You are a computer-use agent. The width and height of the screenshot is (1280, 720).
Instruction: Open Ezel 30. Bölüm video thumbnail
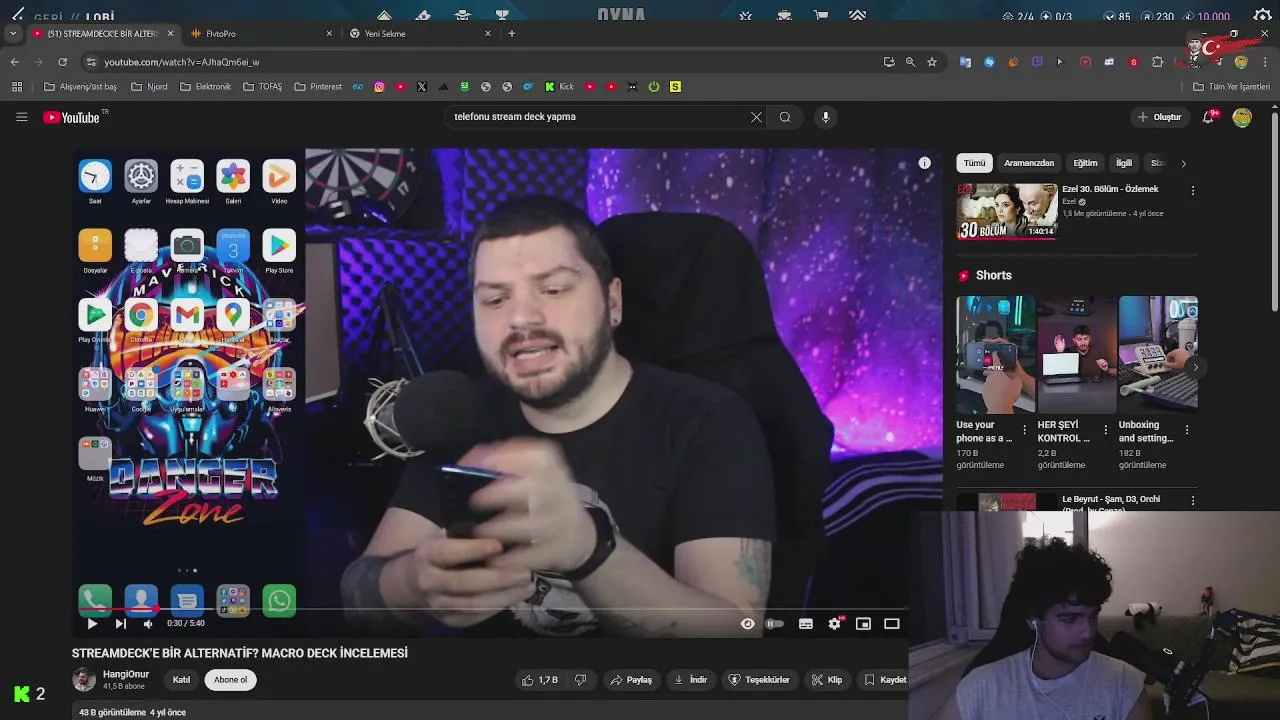click(1007, 211)
